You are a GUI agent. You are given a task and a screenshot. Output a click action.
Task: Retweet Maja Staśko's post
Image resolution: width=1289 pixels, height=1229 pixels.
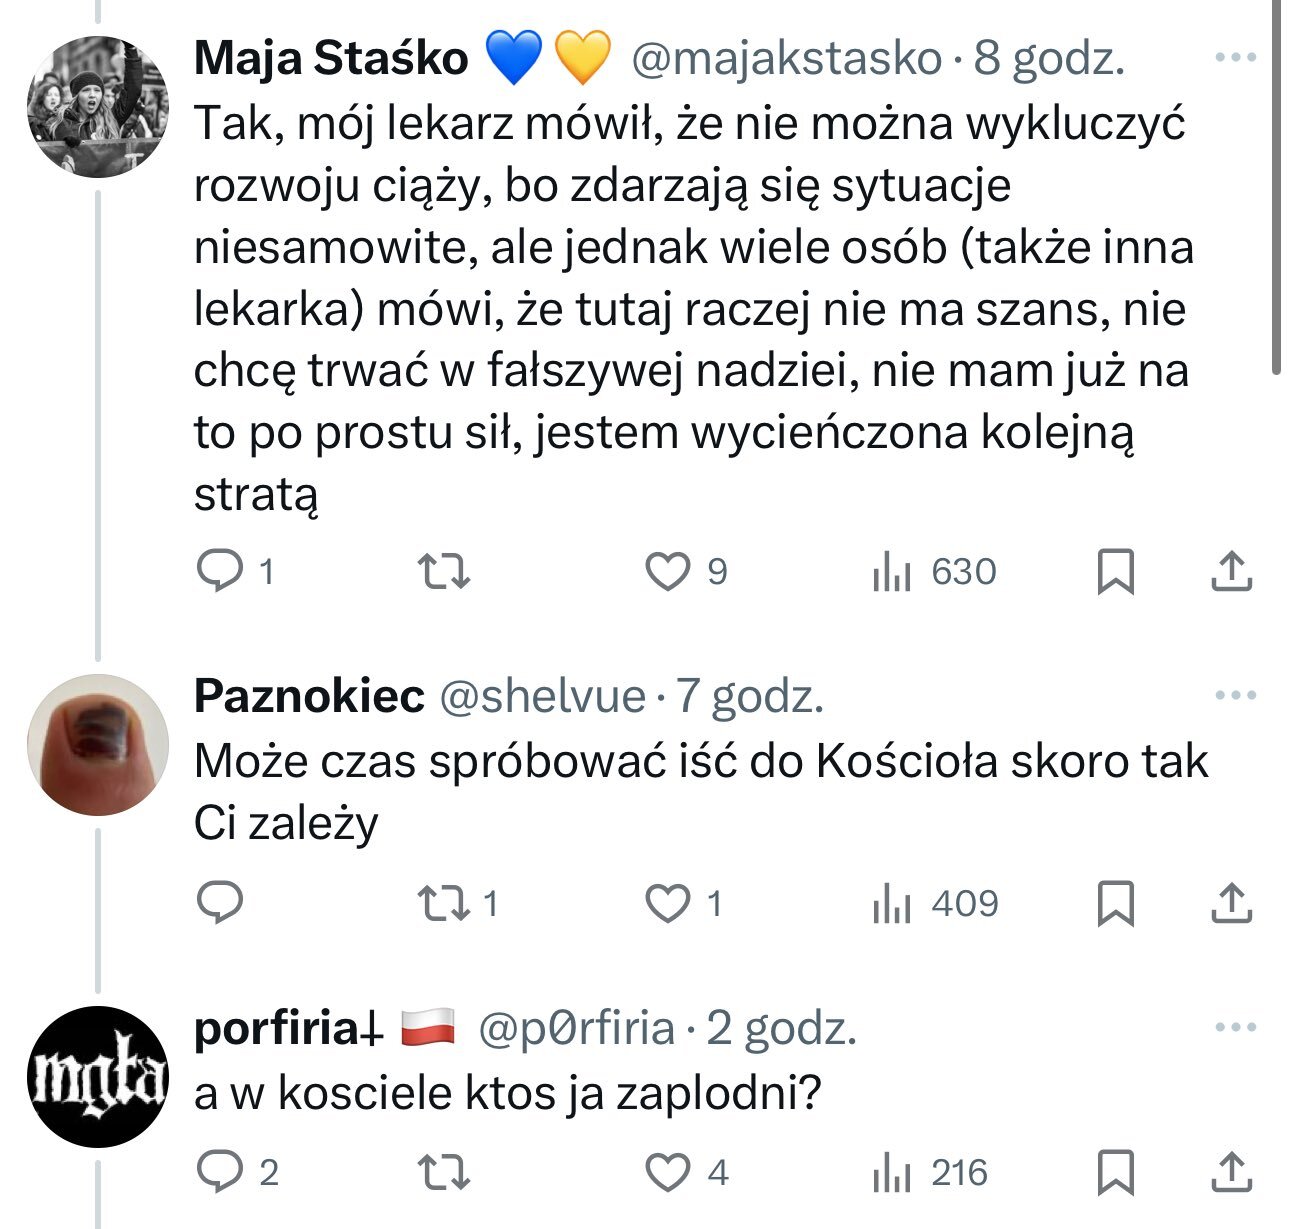[443, 571]
